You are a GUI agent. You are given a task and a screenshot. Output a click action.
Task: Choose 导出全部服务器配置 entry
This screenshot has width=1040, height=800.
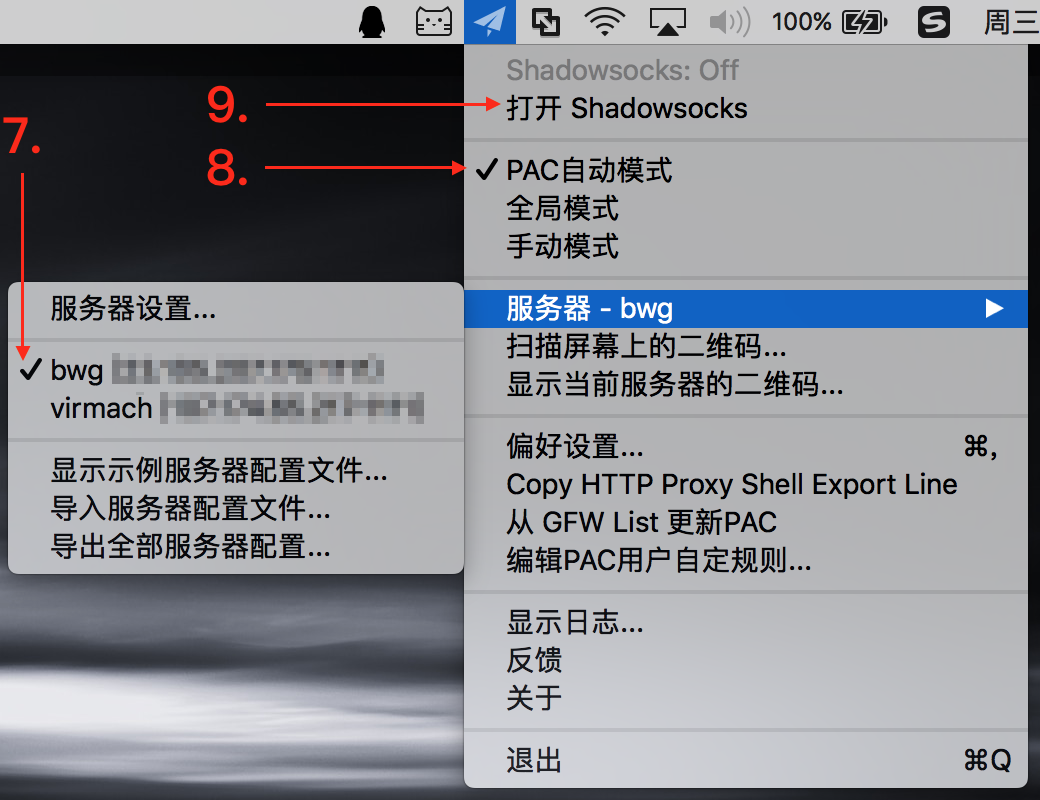pyautogui.click(x=235, y=547)
